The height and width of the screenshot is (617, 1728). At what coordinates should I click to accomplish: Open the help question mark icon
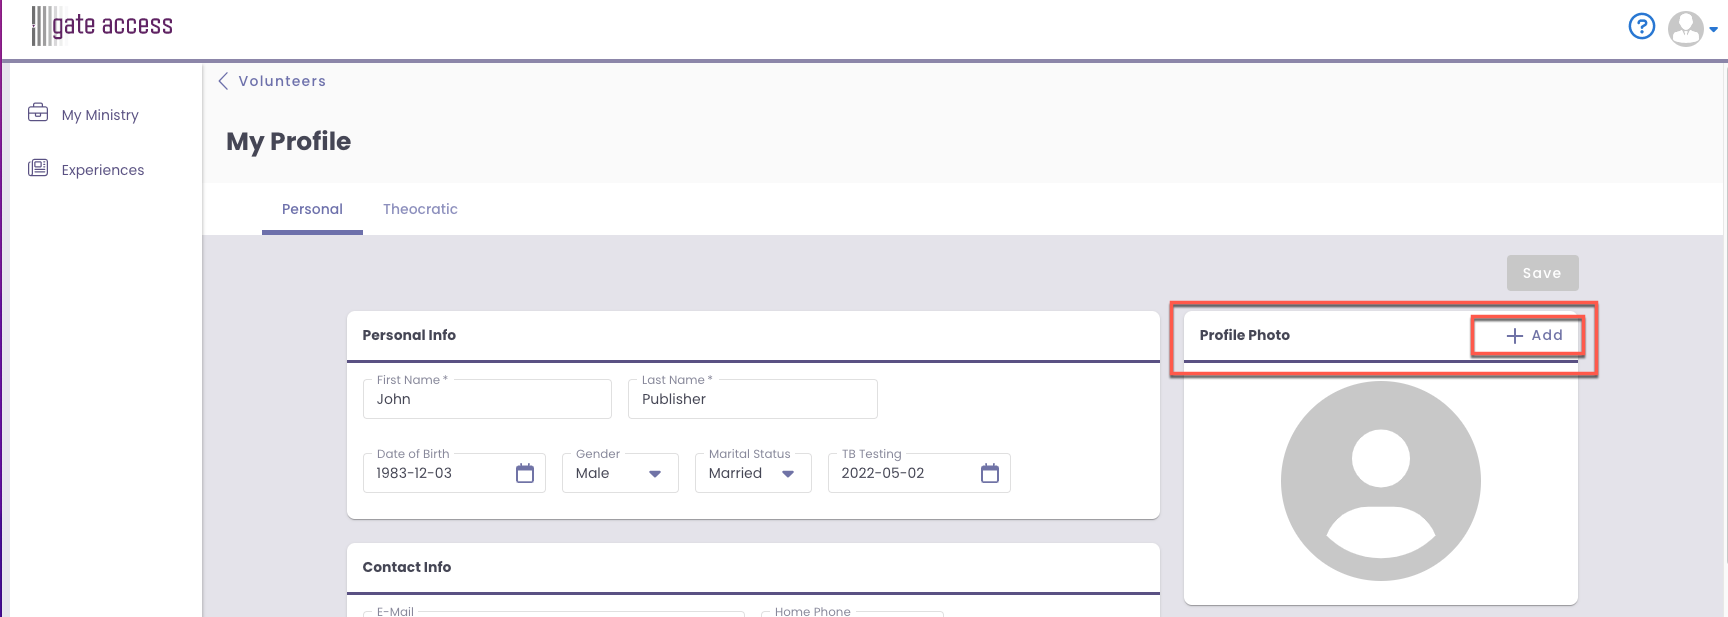(1642, 26)
